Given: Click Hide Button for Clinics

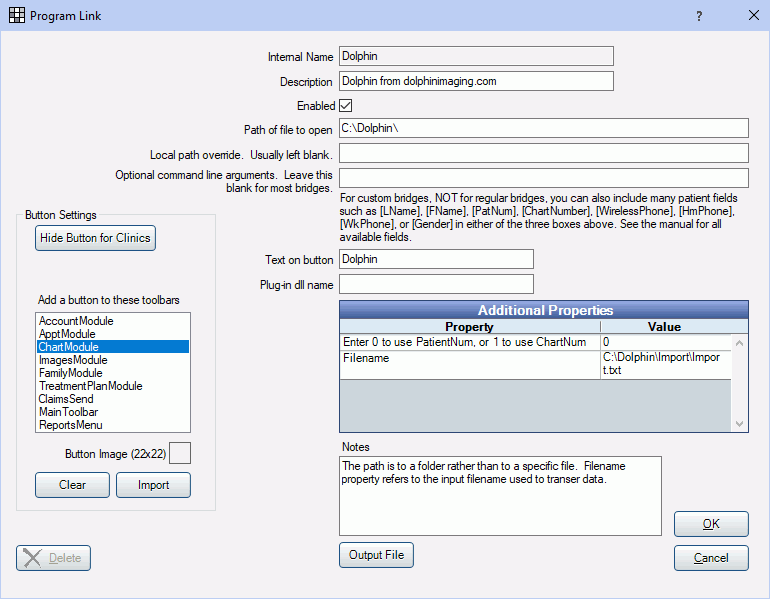Looking at the screenshot, I should (95, 238).
